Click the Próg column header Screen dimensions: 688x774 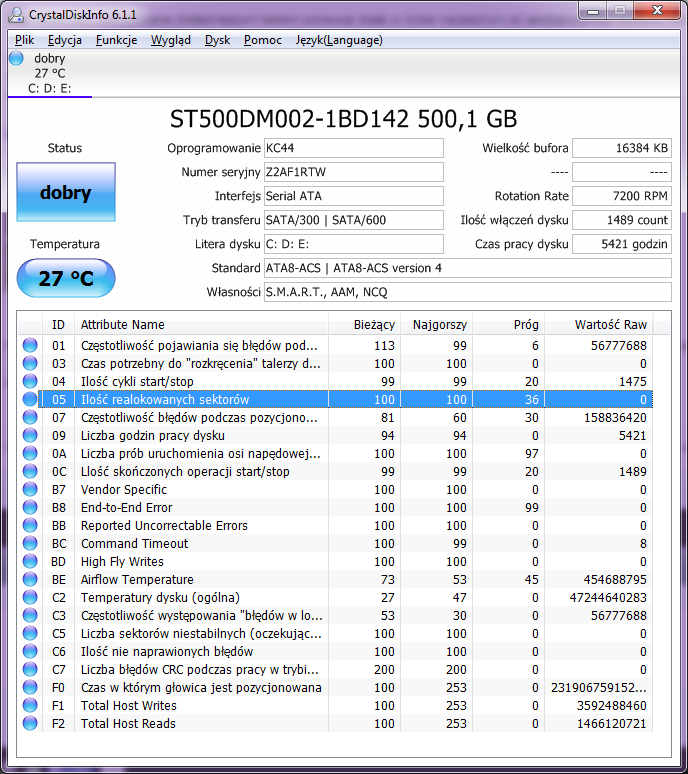tap(509, 324)
